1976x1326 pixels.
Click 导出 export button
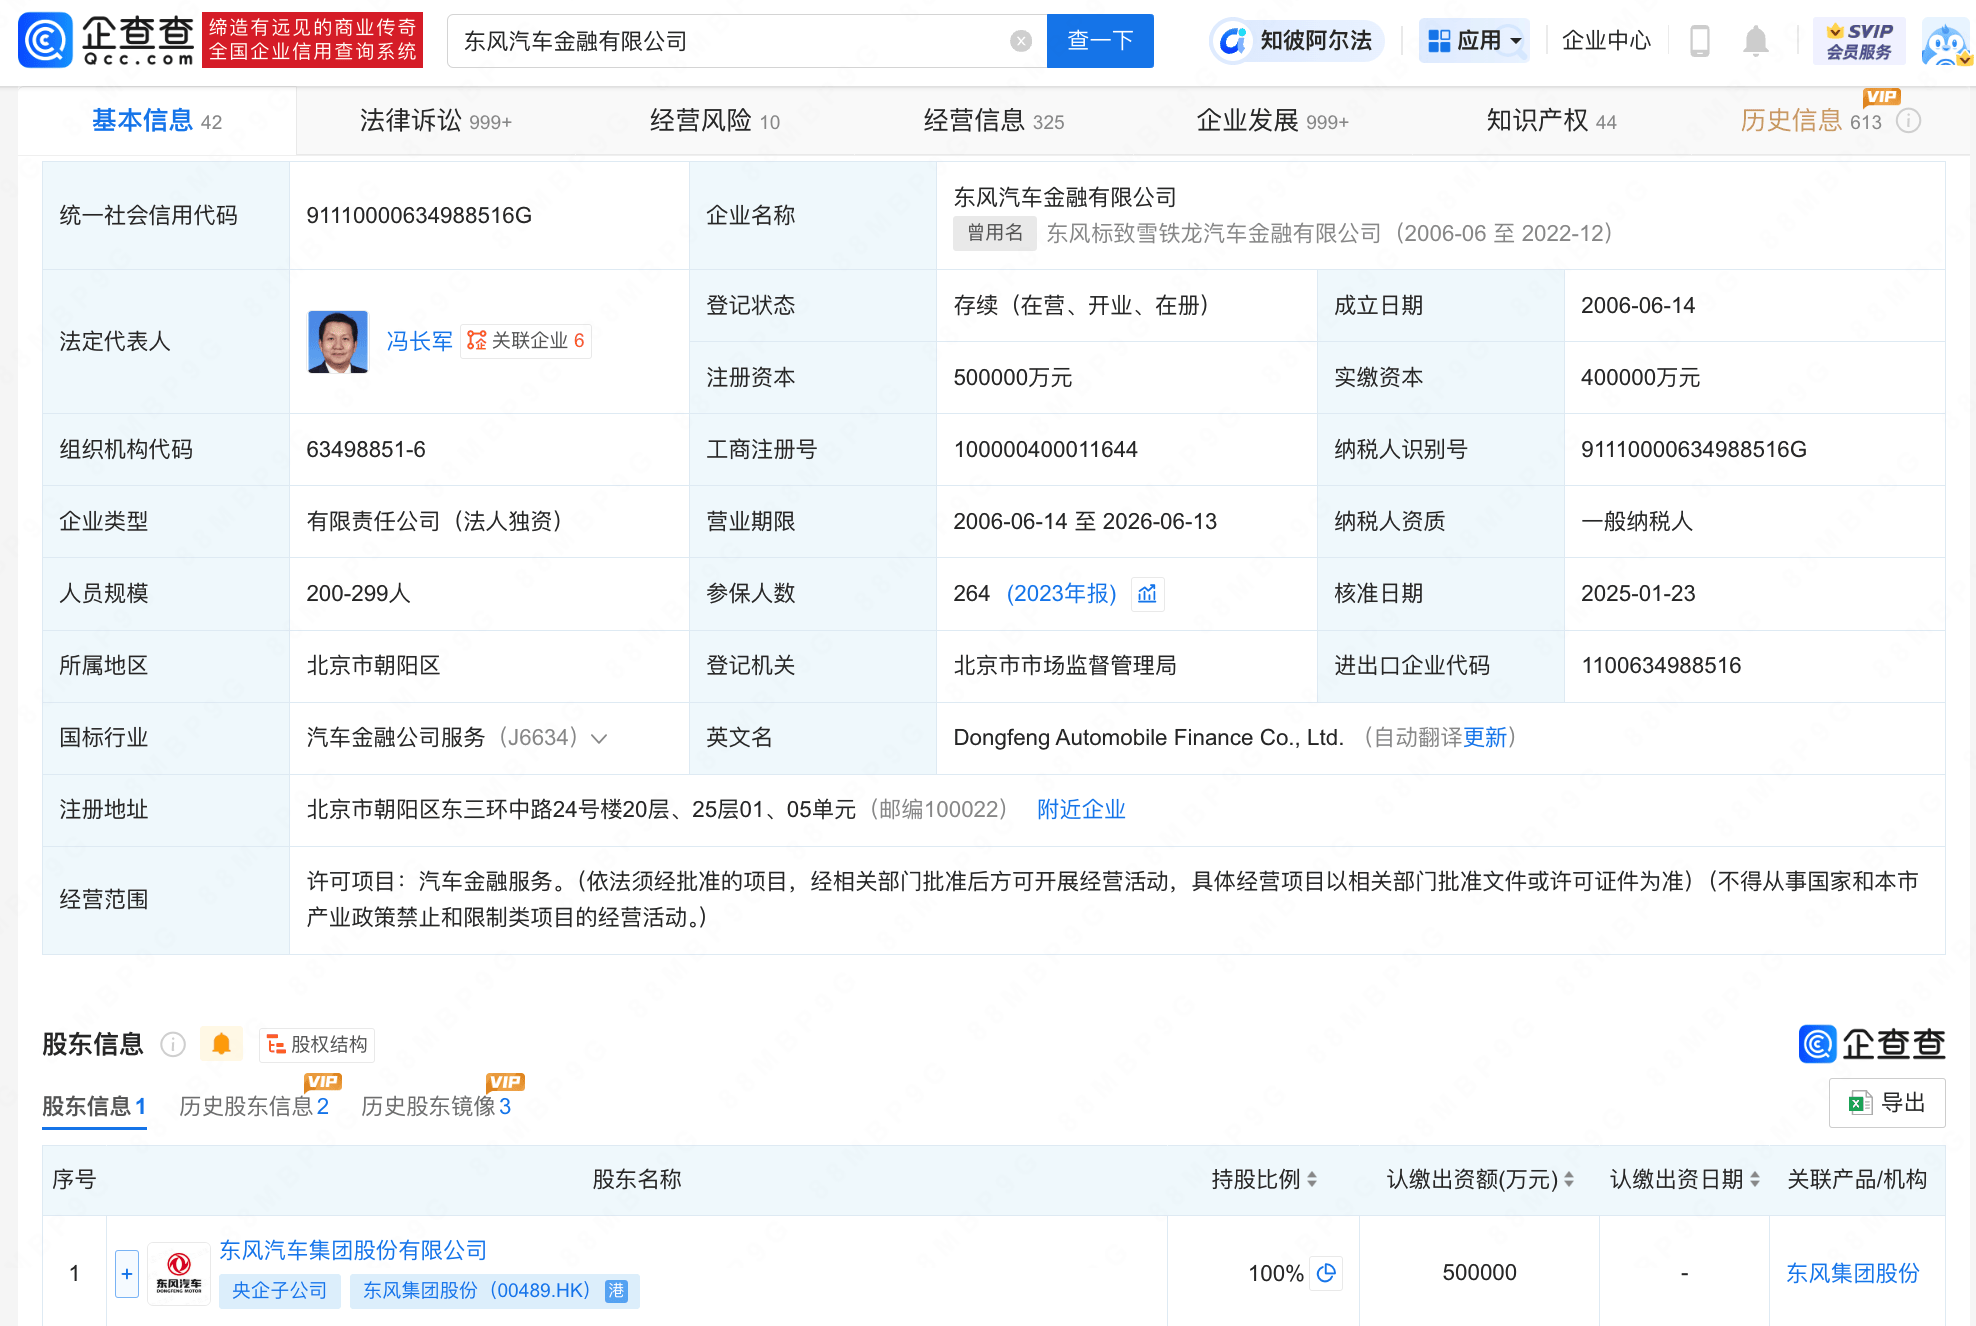[x=1887, y=1103]
